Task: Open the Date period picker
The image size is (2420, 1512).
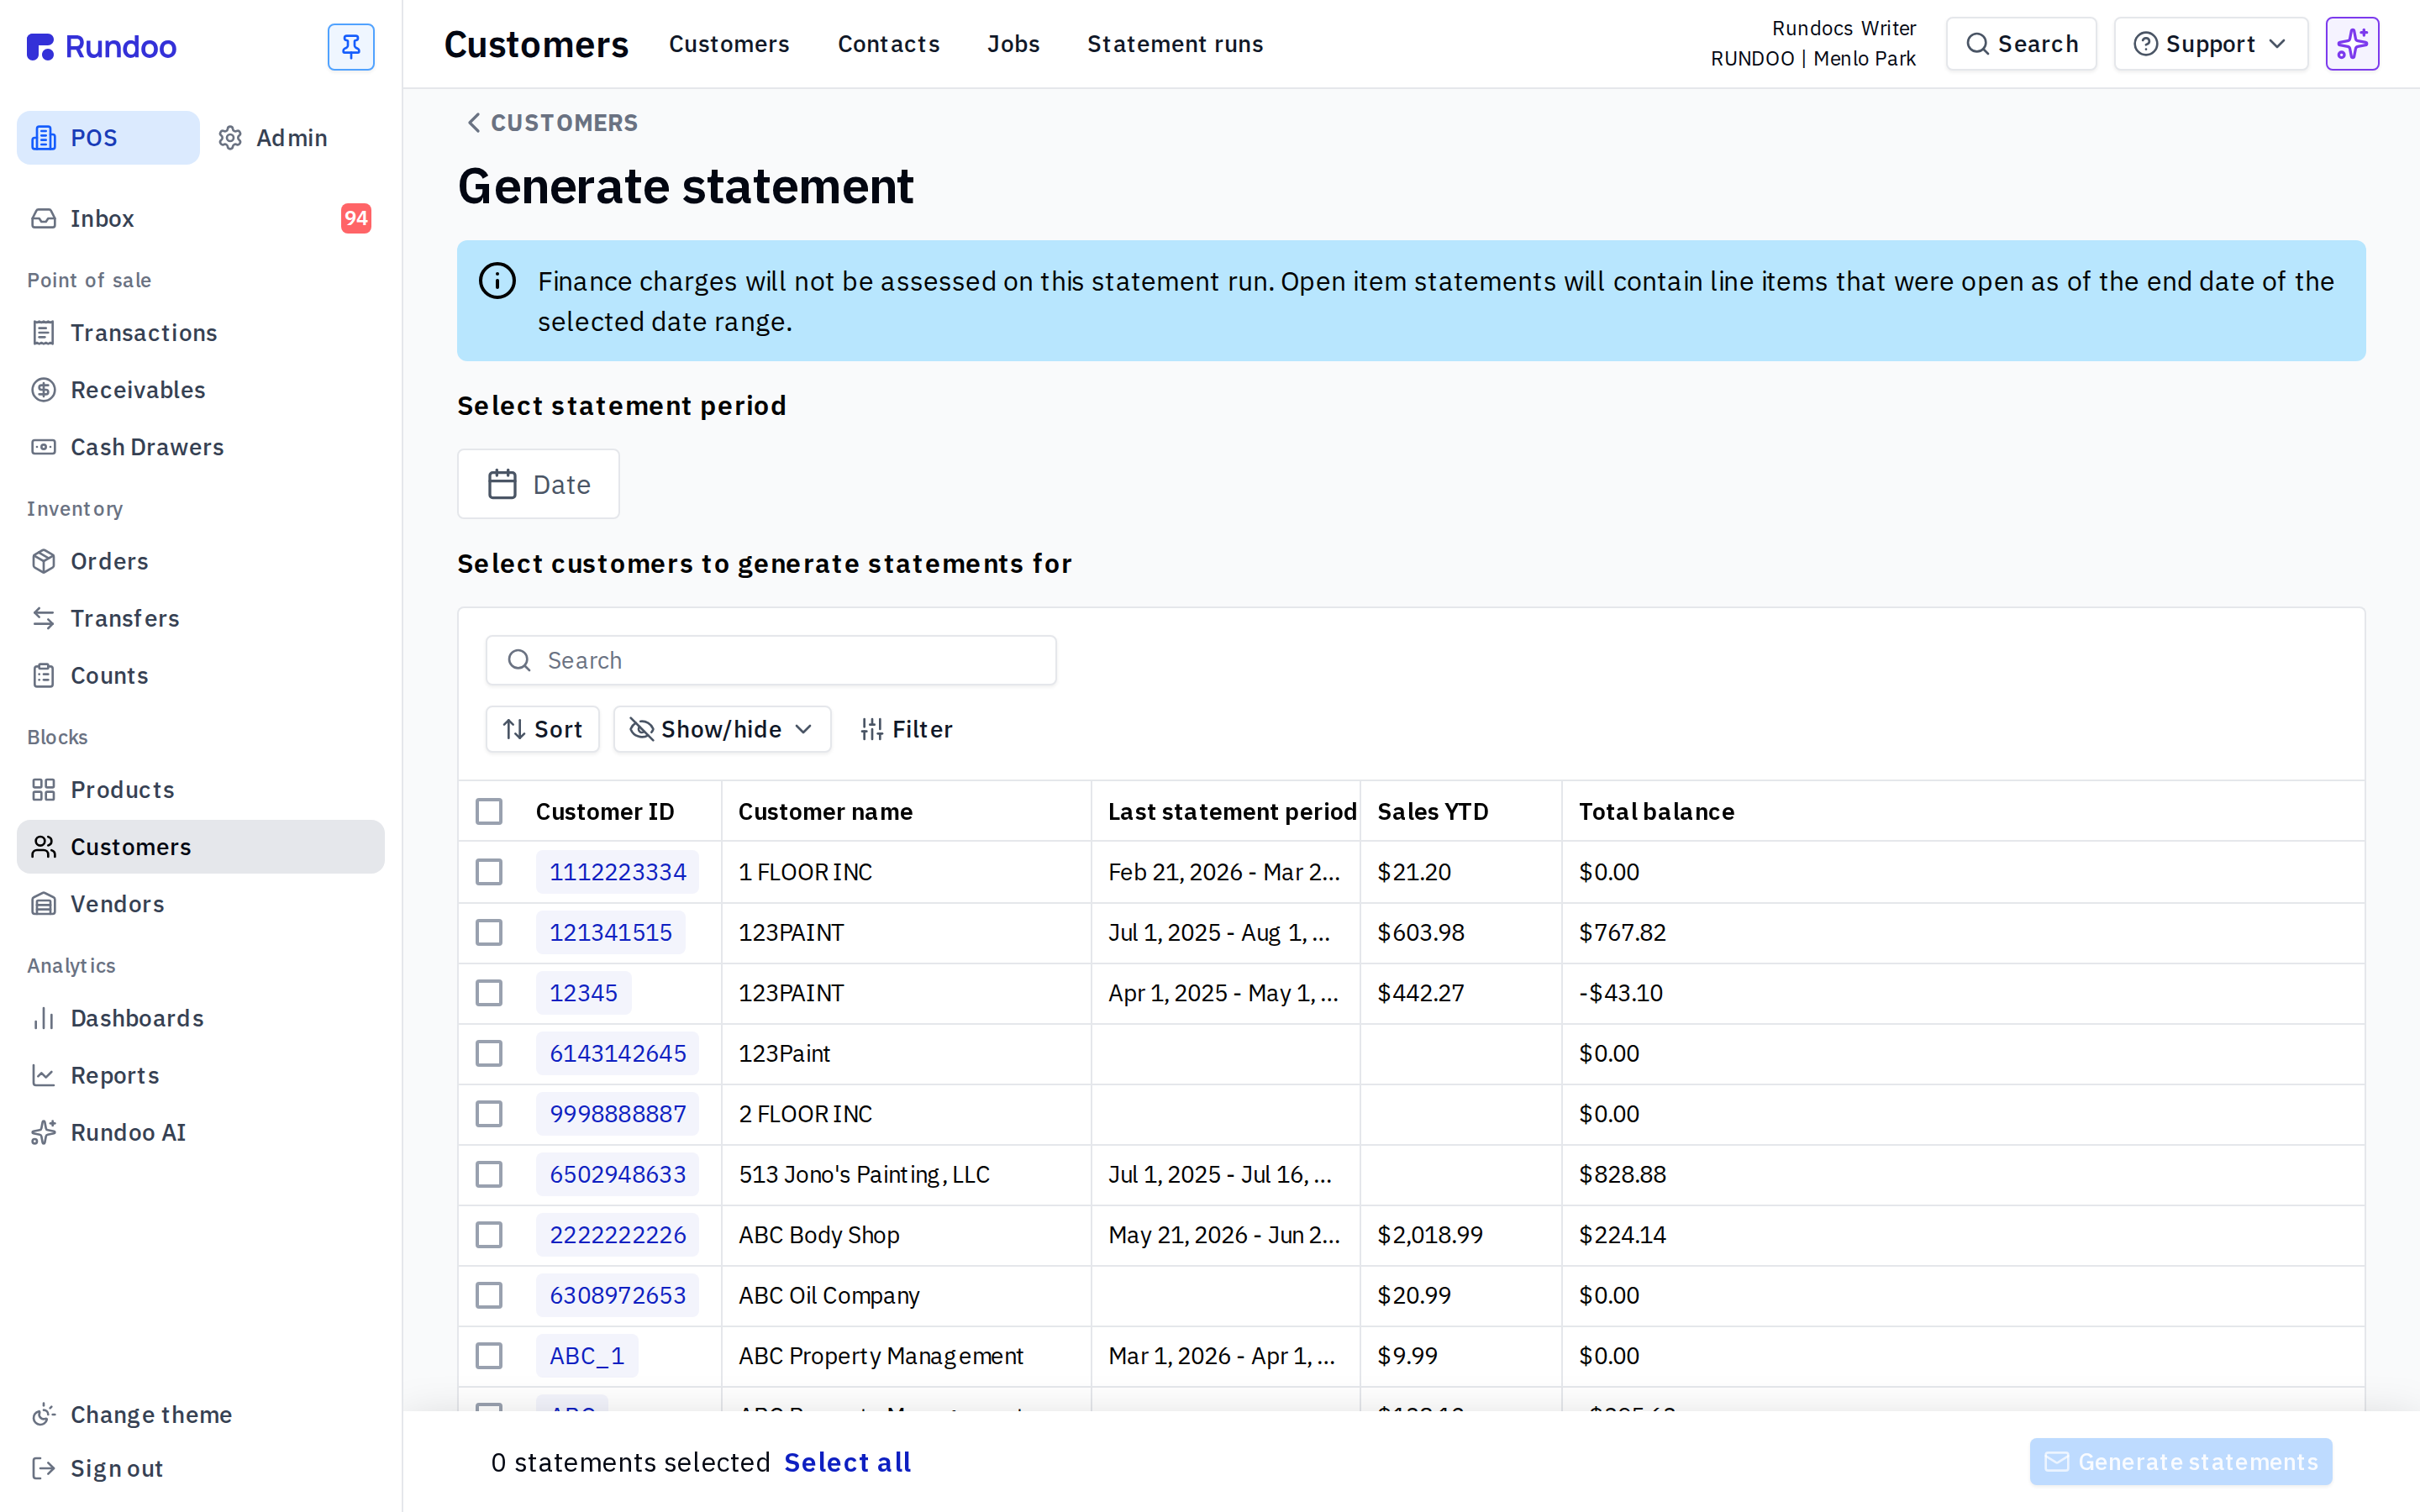Action: coord(539,485)
